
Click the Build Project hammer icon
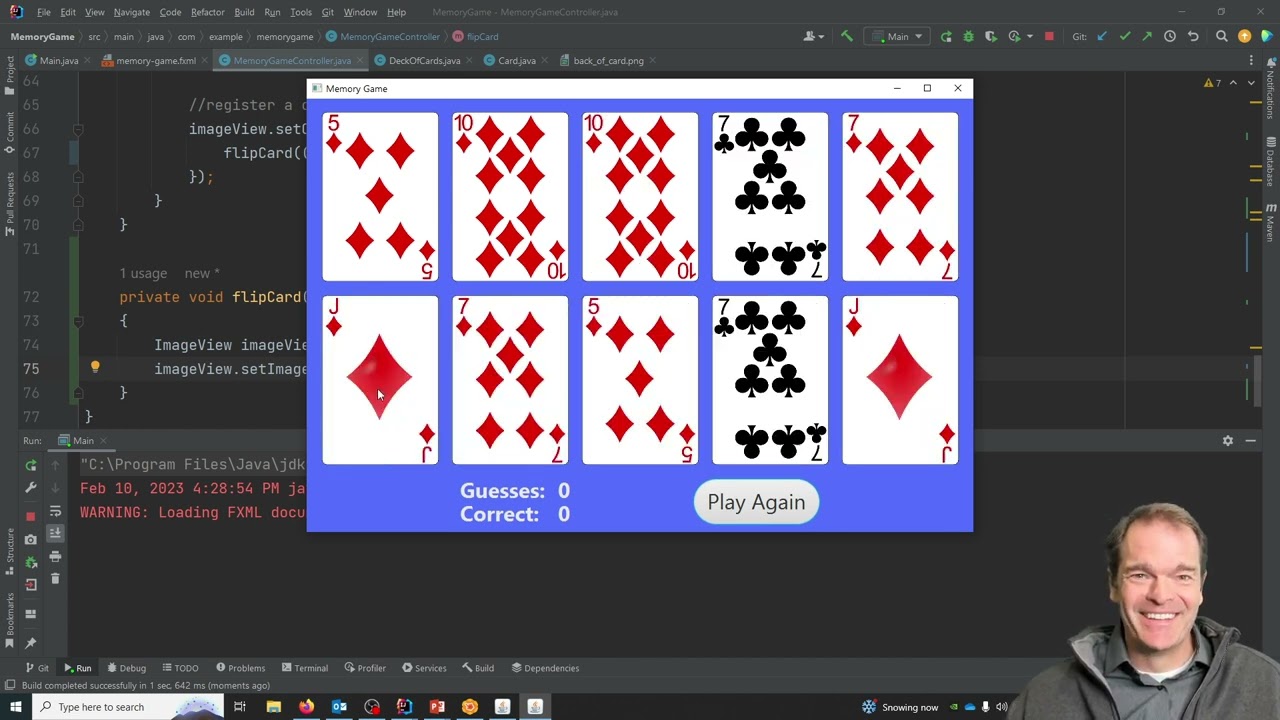click(x=847, y=37)
